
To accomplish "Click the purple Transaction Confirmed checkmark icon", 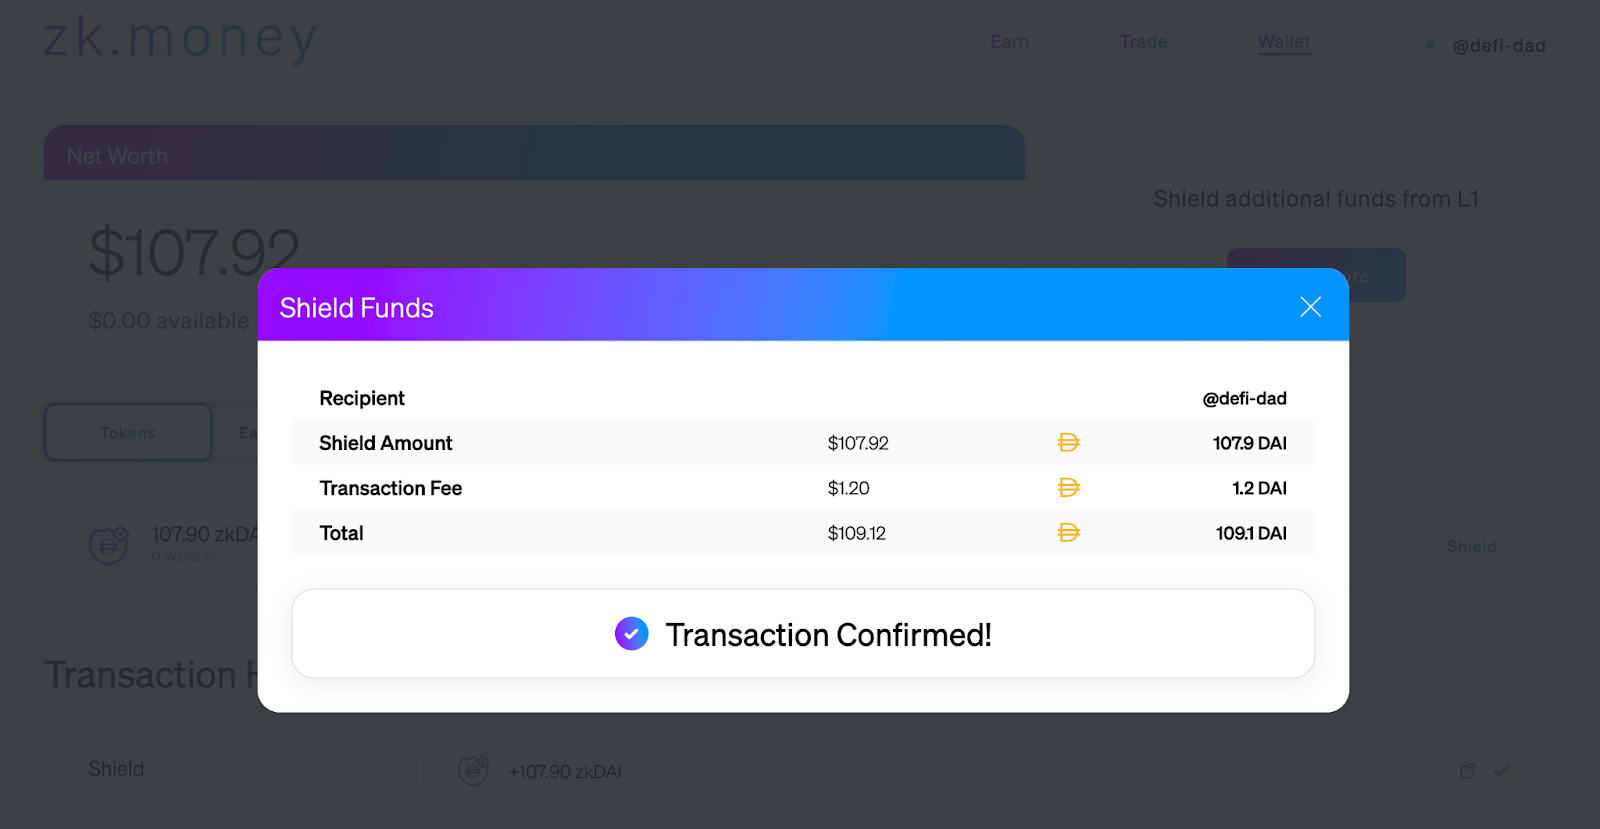I will 631,633.
